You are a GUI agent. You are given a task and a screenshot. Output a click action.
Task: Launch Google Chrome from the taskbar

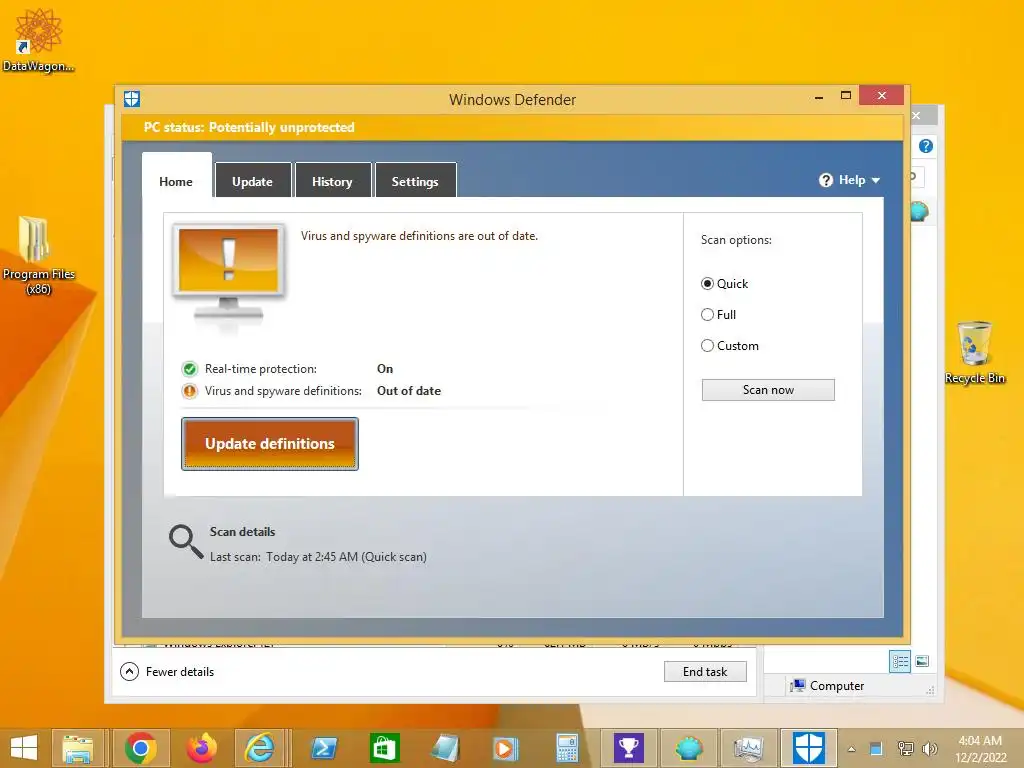coord(140,748)
